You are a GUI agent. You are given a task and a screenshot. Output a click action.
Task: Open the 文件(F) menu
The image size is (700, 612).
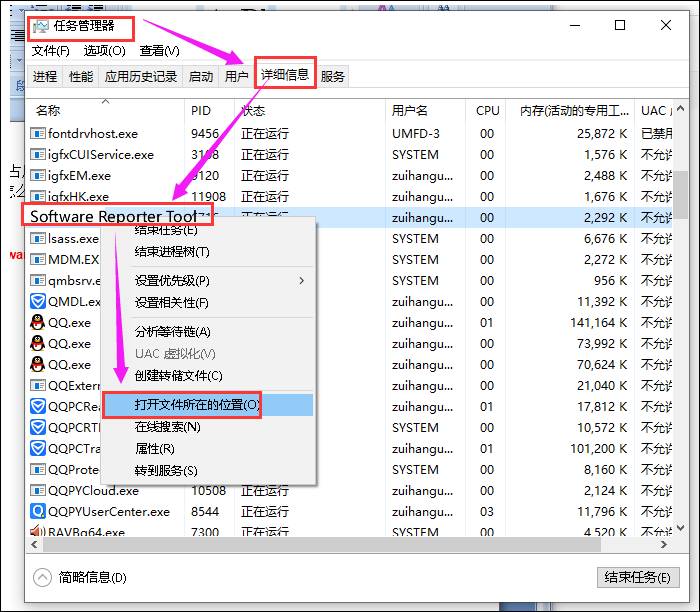click(x=50, y=51)
